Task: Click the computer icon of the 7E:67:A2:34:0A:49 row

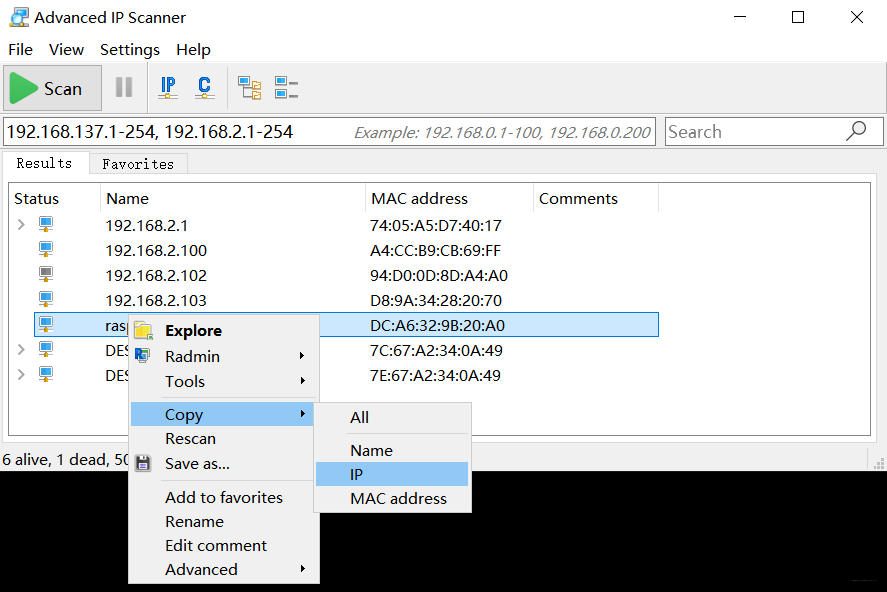Action: point(46,374)
